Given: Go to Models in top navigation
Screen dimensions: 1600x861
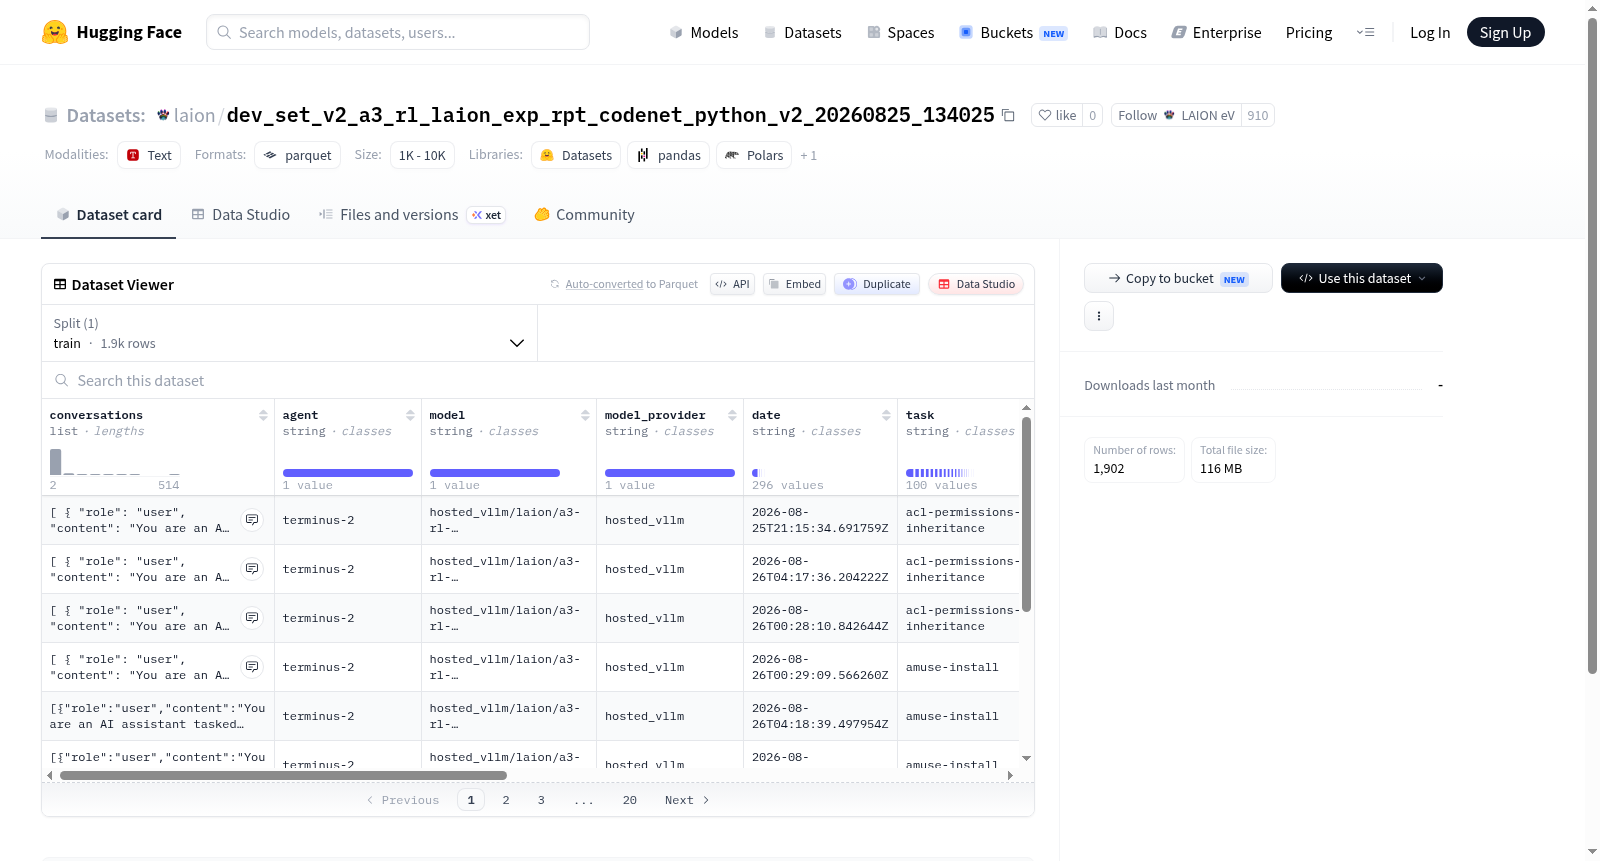Looking at the screenshot, I should (704, 32).
